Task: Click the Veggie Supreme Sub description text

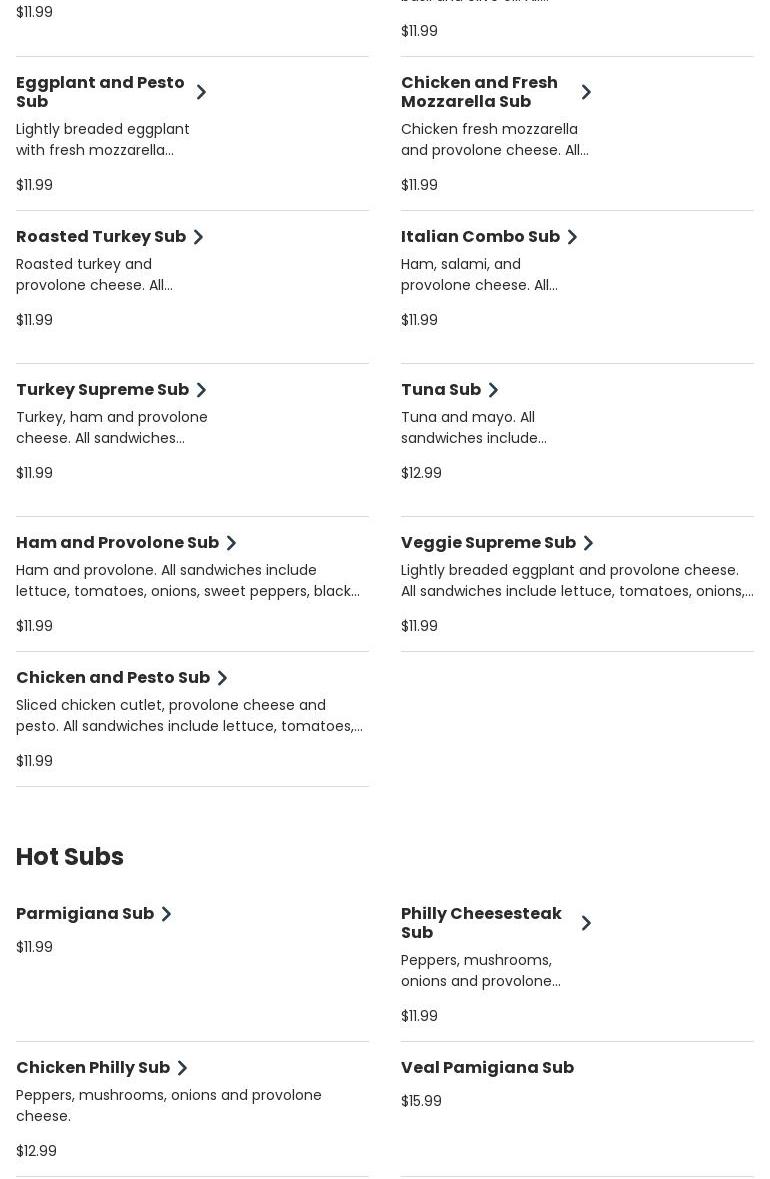Action: point(576,581)
